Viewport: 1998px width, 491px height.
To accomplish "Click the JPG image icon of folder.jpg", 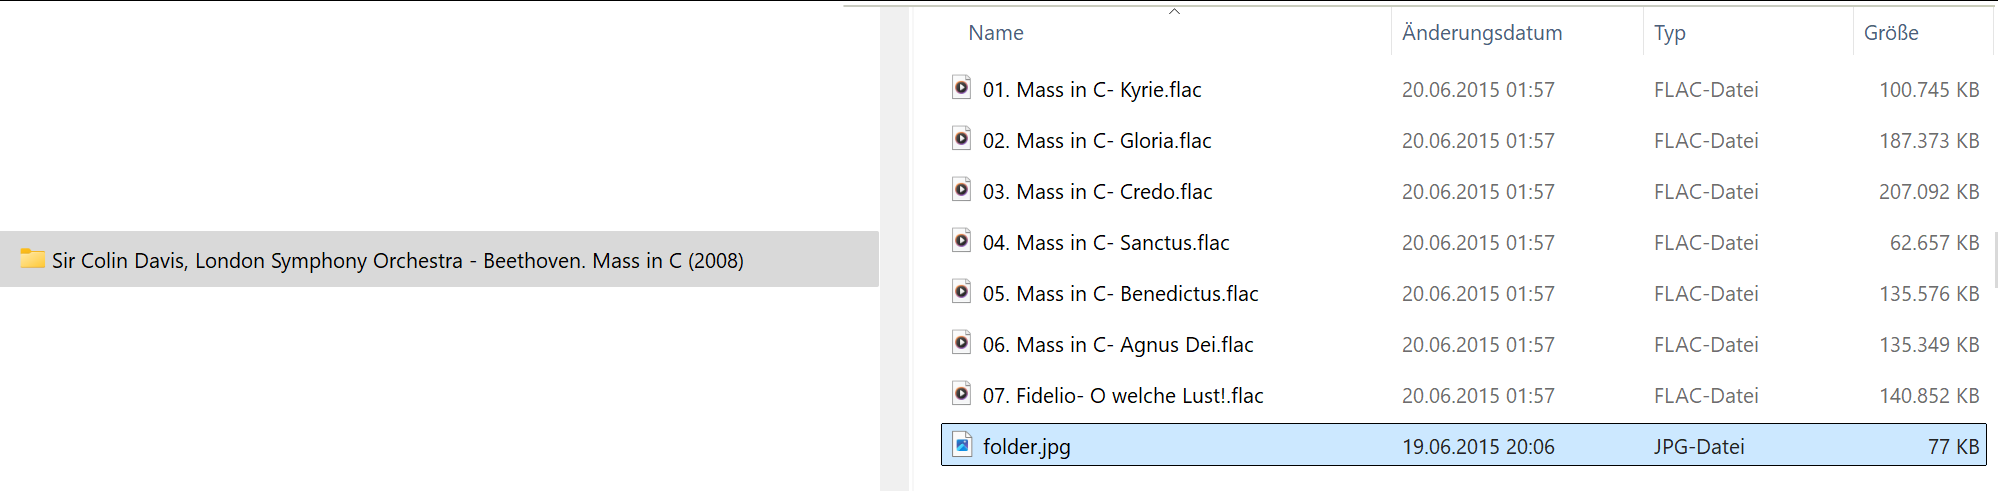I will tap(961, 445).
